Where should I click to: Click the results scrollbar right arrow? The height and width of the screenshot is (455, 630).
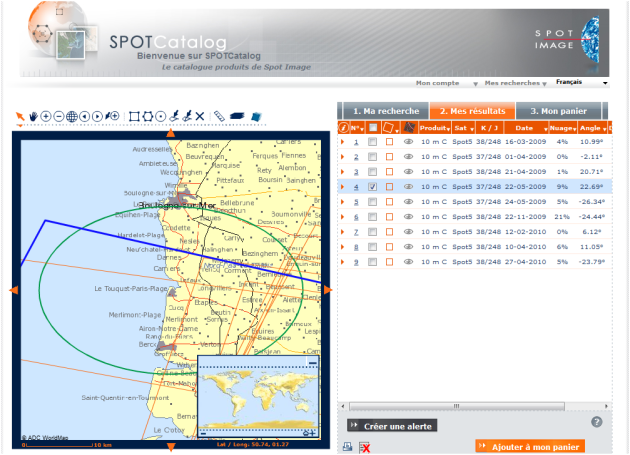(606, 406)
